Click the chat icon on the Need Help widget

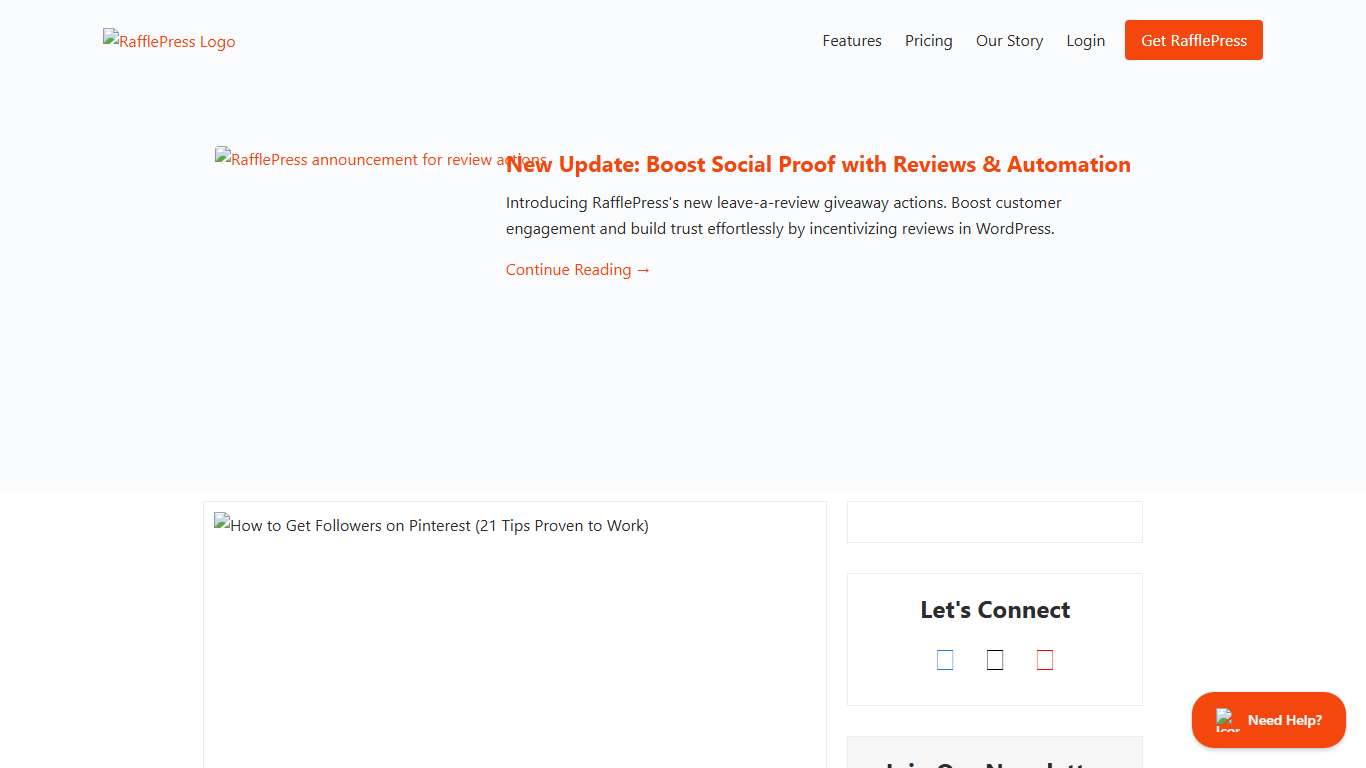1226,720
